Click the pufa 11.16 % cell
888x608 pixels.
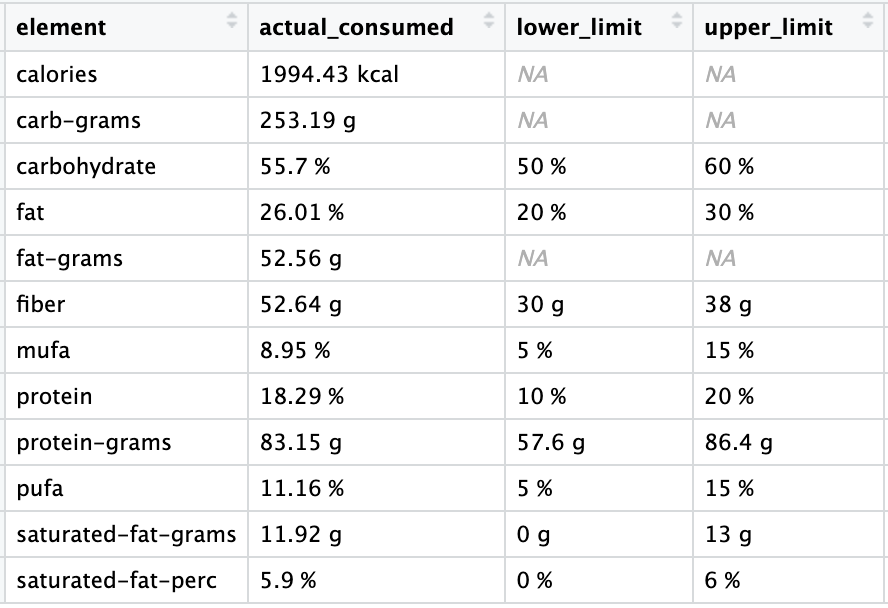(301, 488)
